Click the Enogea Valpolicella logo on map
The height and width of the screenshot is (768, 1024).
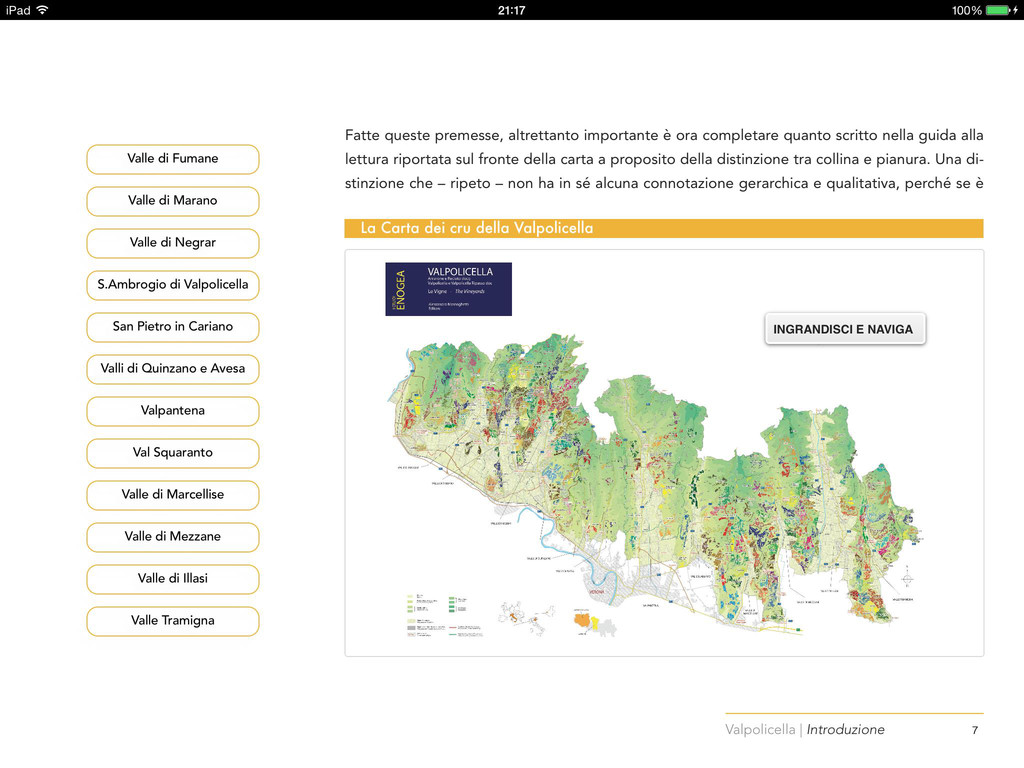pyautogui.click(x=448, y=289)
